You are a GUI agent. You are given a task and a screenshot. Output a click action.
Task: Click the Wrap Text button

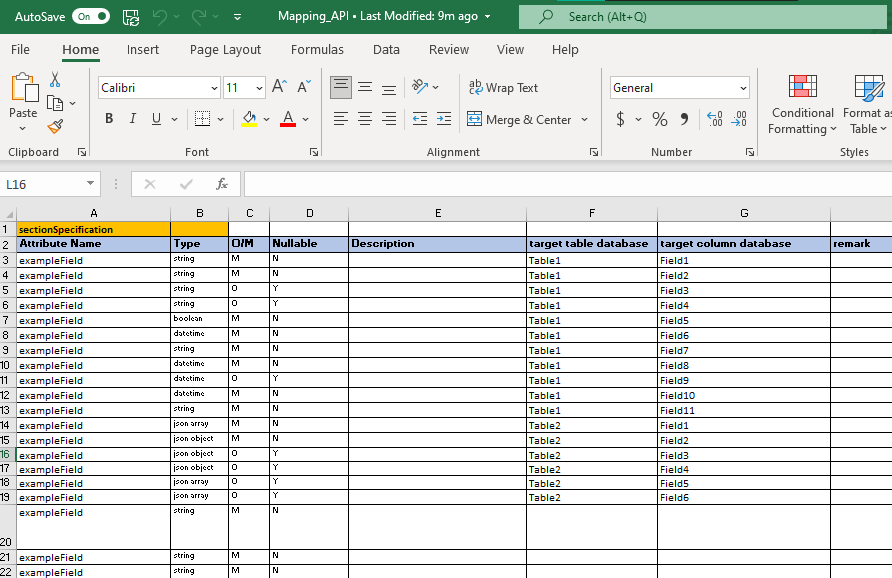[503, 88]
